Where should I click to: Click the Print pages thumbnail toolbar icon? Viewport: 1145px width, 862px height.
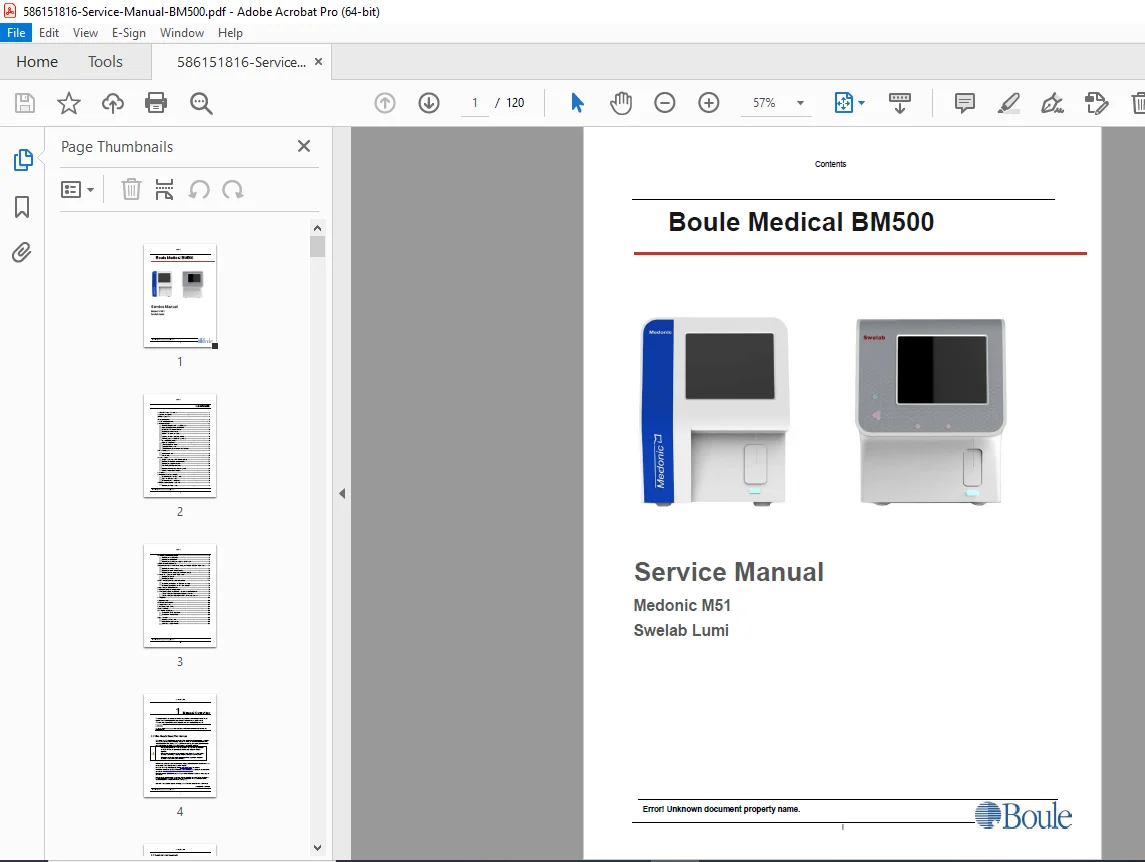(164, 190)
